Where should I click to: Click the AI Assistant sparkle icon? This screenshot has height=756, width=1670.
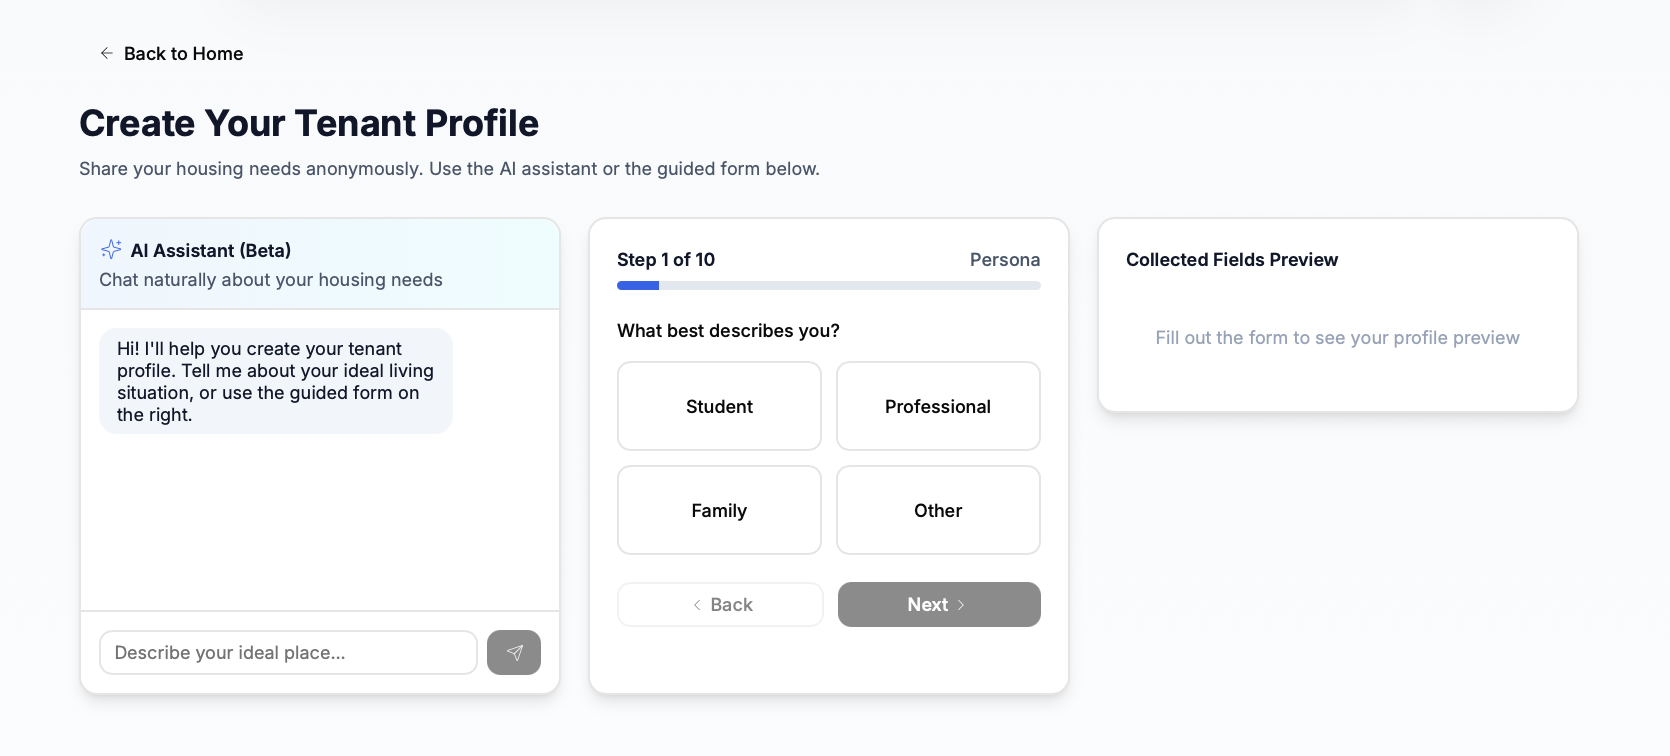point(111,249)
